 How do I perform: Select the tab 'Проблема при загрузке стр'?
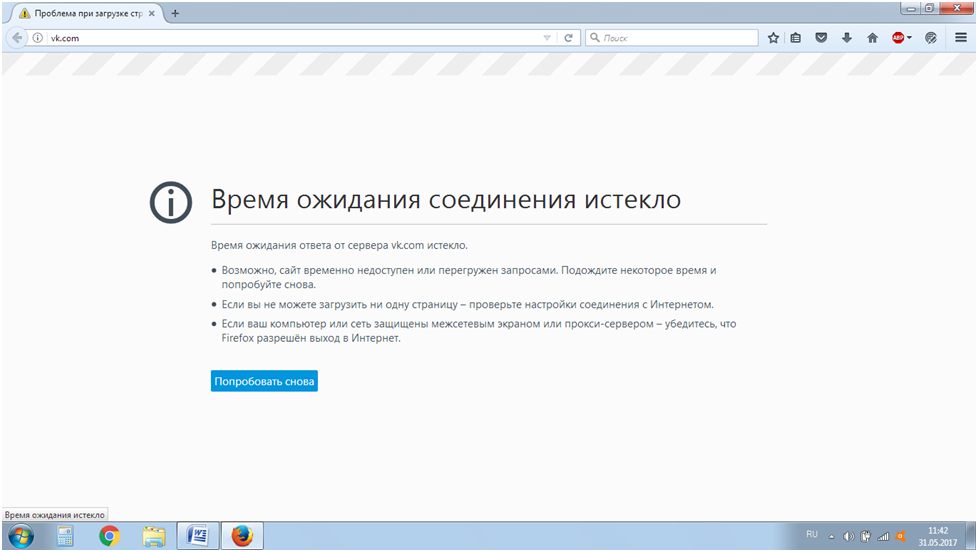point(87,13)
